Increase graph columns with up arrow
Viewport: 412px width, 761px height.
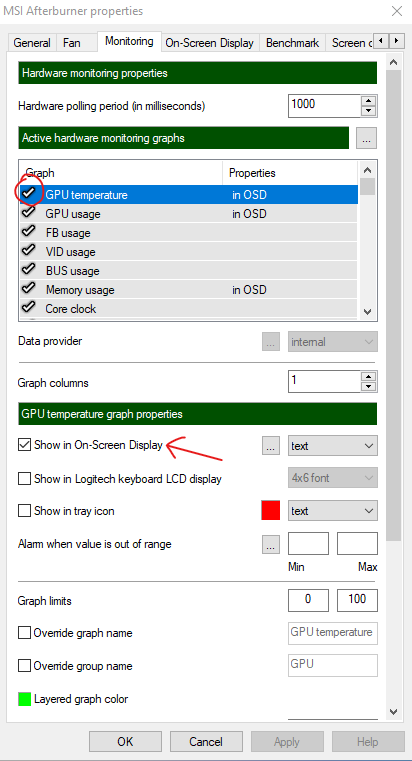click(369, 377)
